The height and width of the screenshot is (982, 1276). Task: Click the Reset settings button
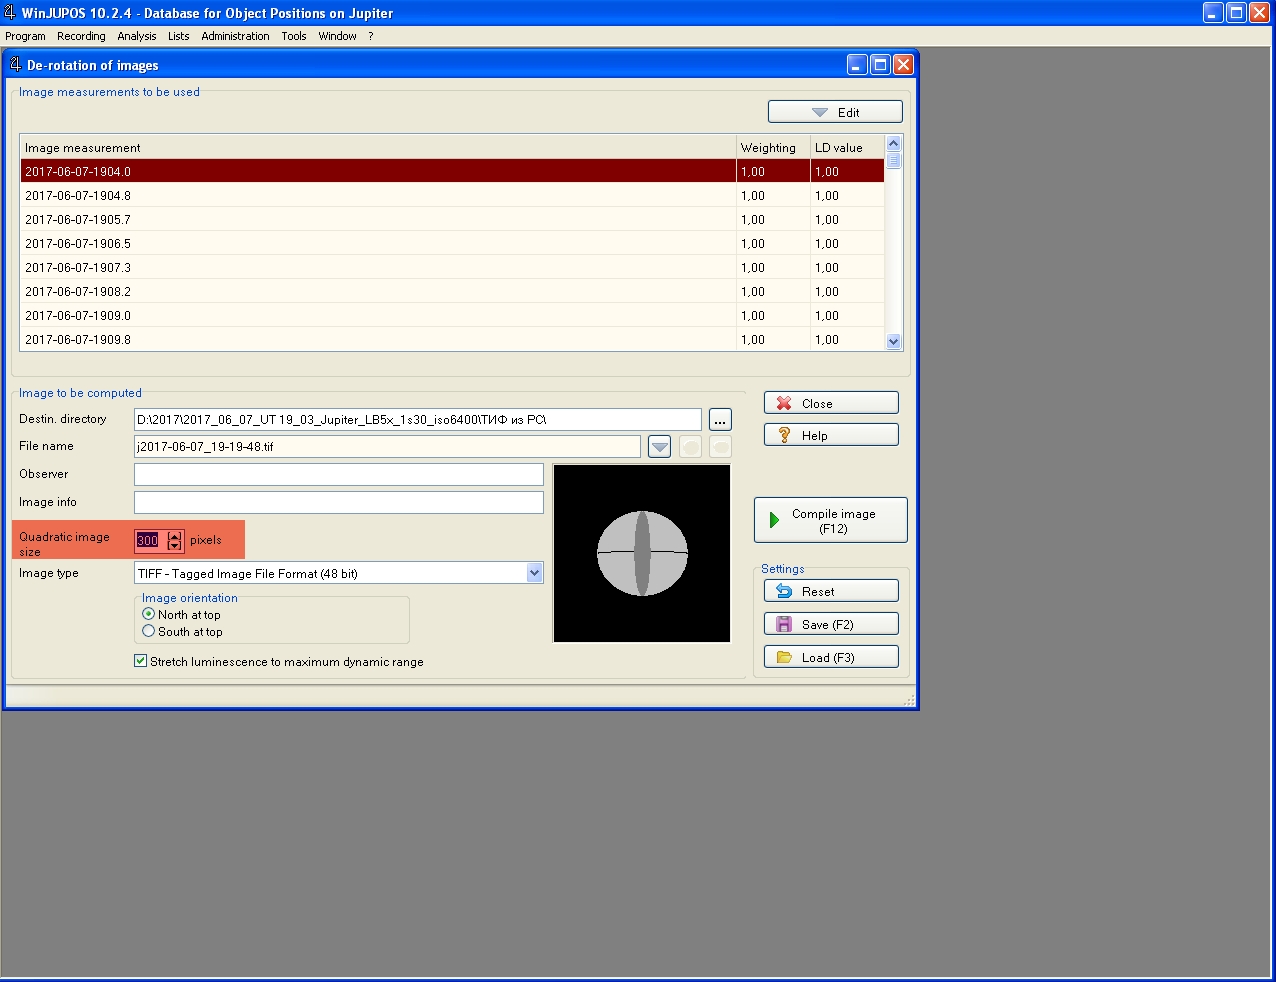[831, 591]
